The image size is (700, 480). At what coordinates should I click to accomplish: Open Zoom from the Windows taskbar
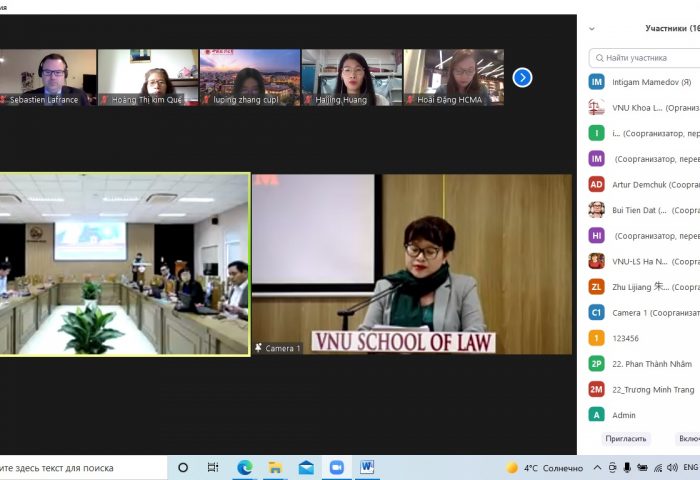[336, 467]
